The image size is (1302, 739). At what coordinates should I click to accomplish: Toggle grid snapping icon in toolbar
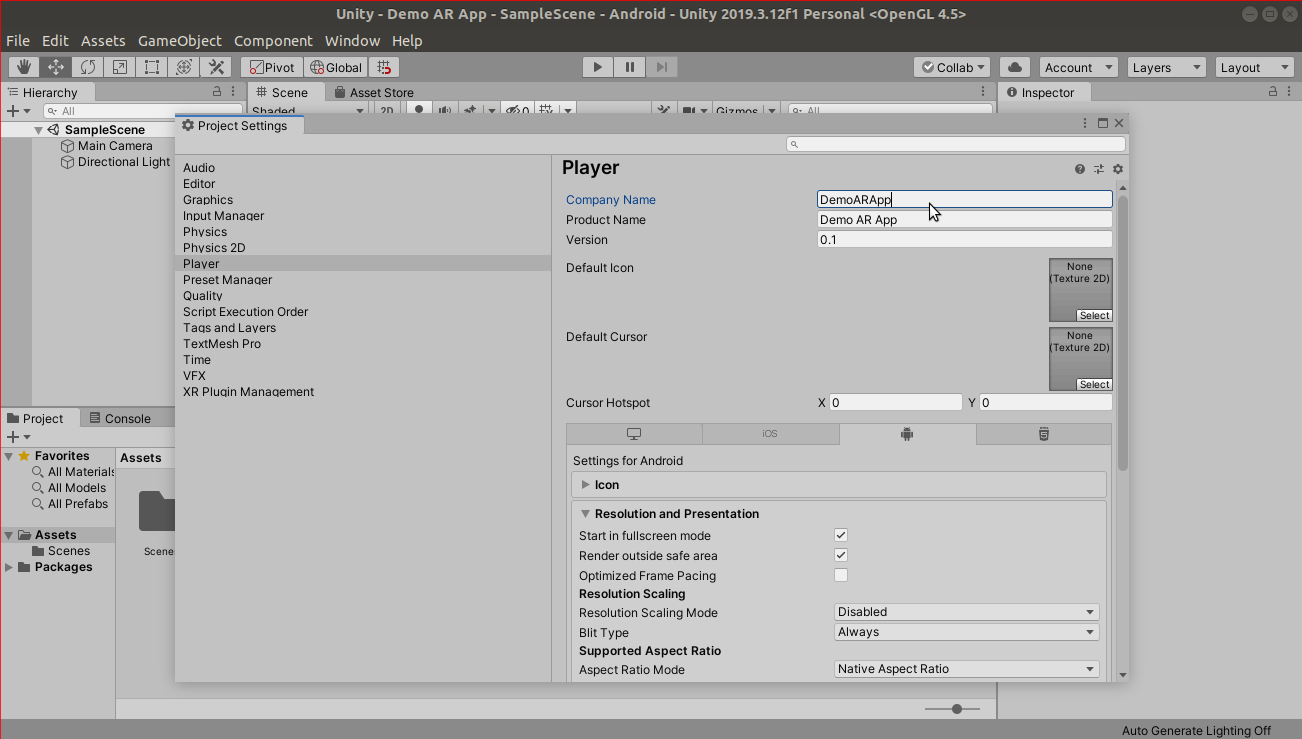(384, 67)
